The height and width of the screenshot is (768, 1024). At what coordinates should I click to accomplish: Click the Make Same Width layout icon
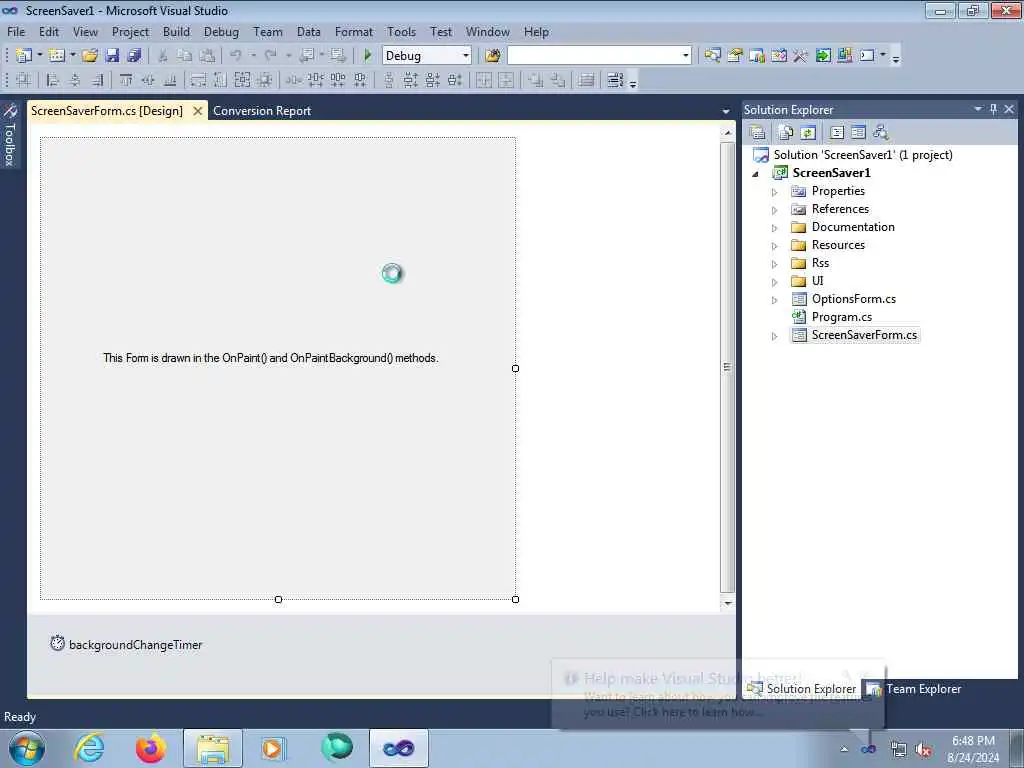tap(198, 80)
